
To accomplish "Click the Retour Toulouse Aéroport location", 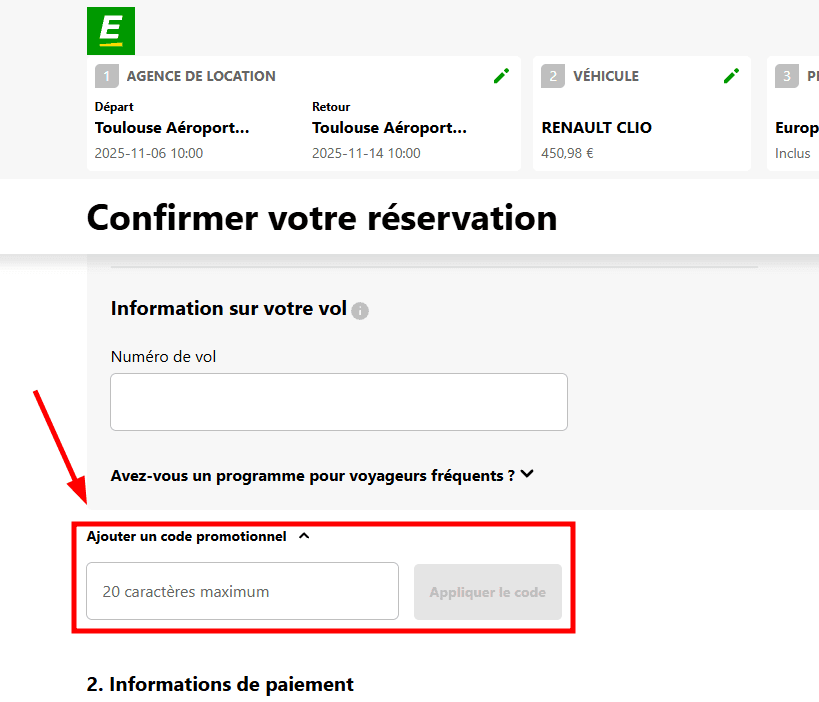I will pos(389,128).
